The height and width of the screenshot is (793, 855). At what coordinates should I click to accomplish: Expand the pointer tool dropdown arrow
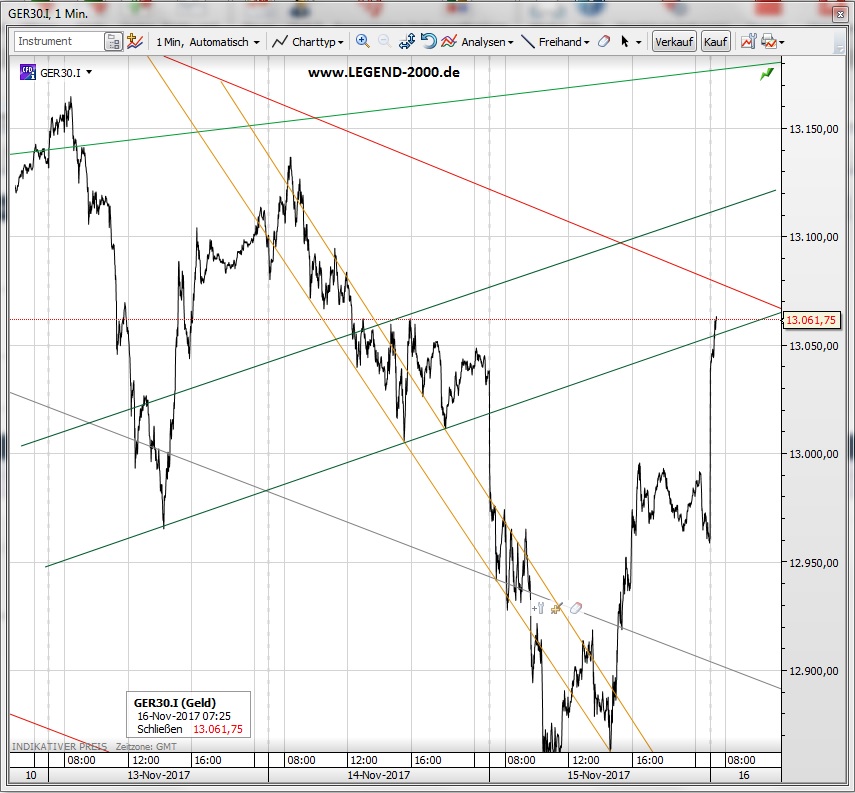tap(639, 42)
